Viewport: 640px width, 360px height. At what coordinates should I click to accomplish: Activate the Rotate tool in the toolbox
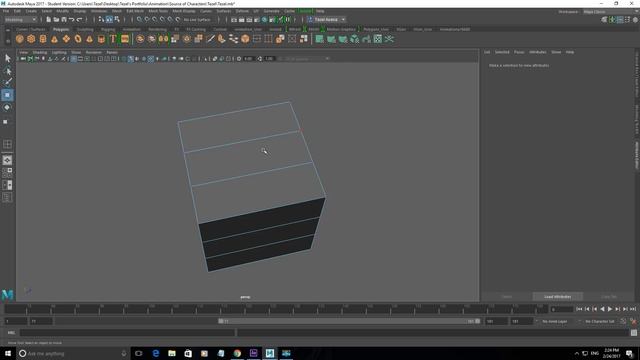coord(7,107)
